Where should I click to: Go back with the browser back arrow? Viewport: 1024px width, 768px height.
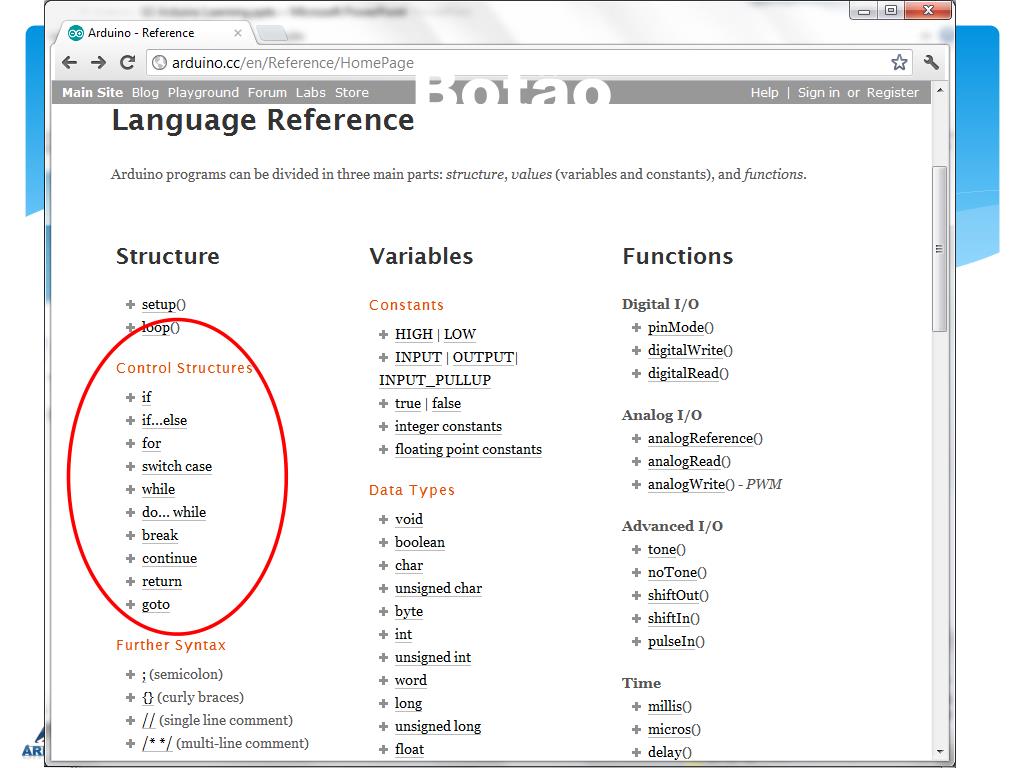(x=70, y=63)
